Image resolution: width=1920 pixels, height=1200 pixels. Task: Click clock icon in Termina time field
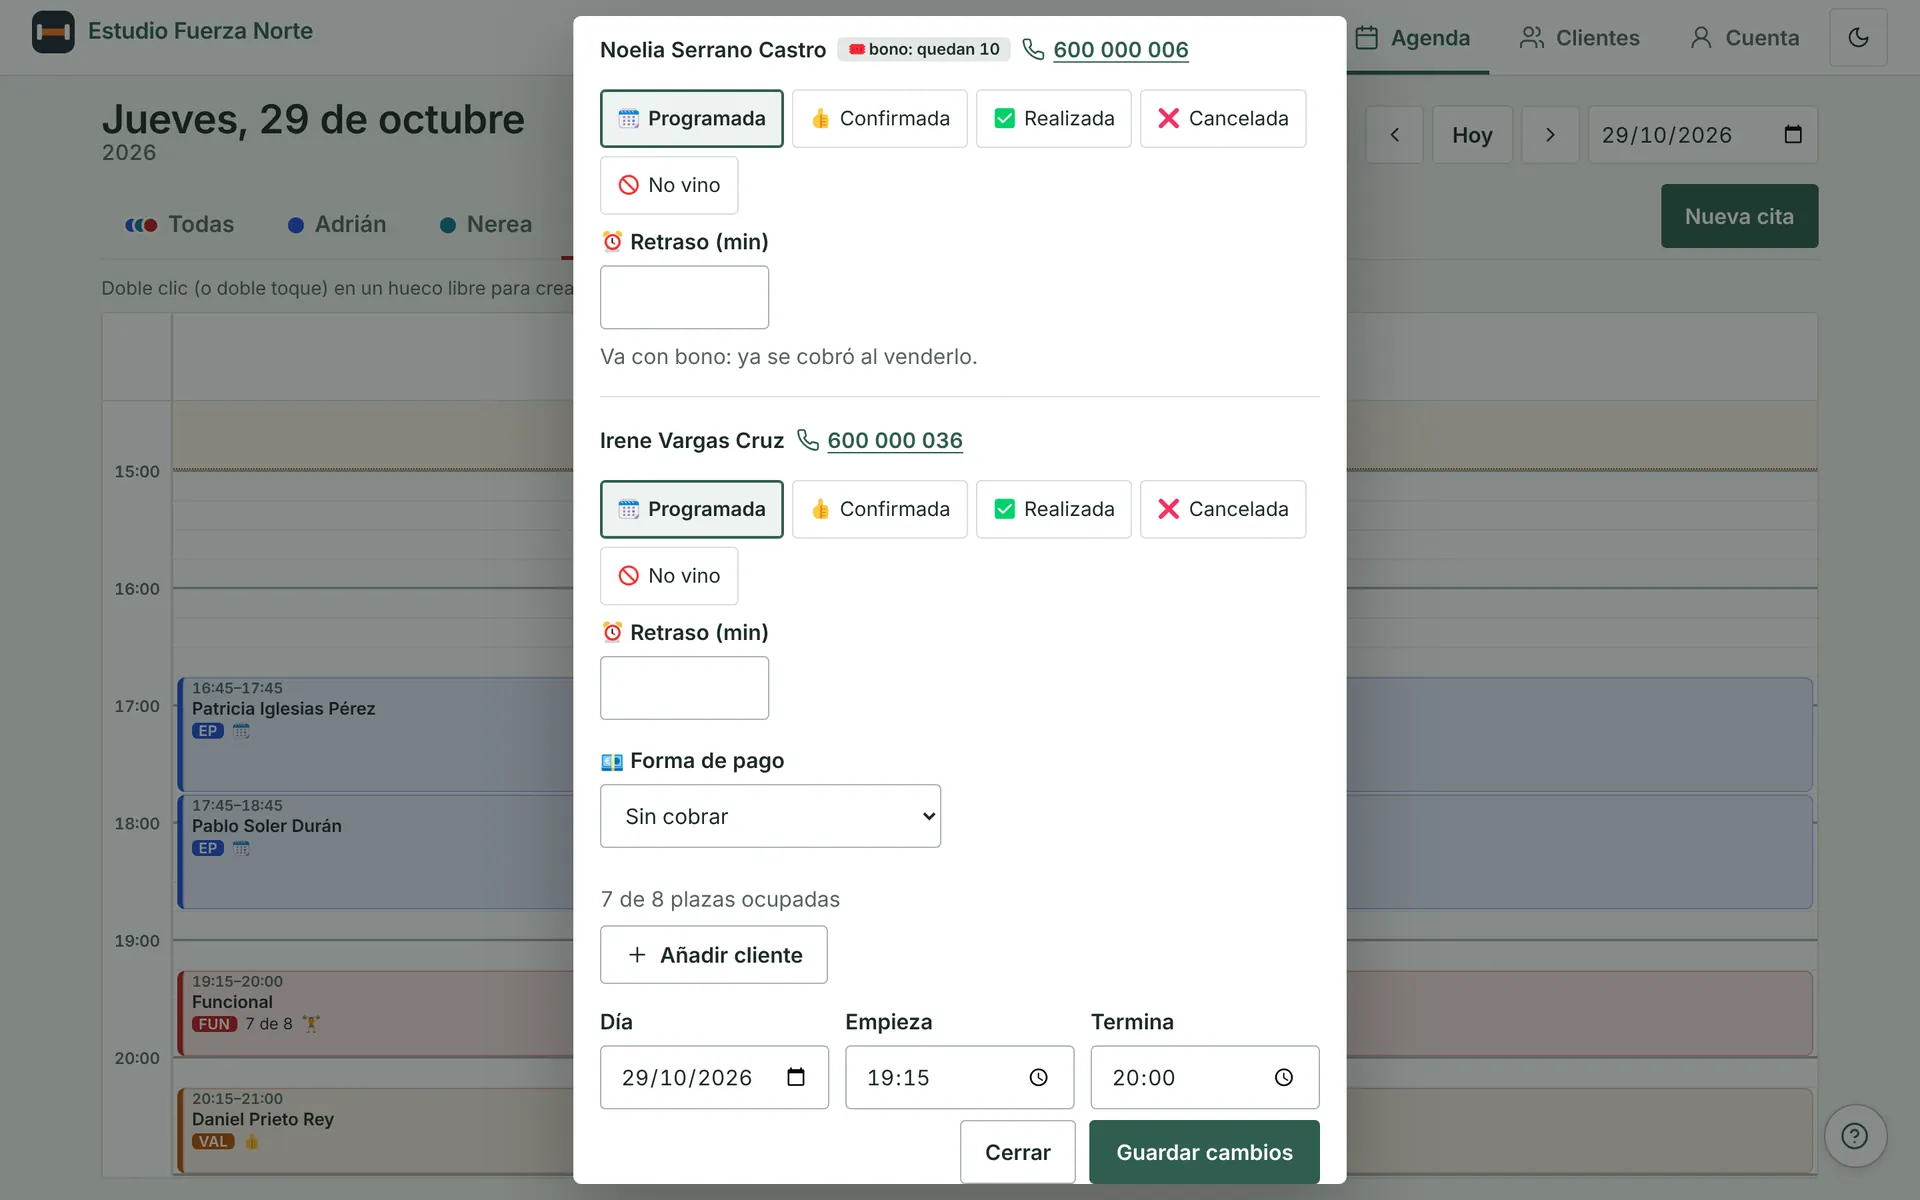pos(1284,1077)
